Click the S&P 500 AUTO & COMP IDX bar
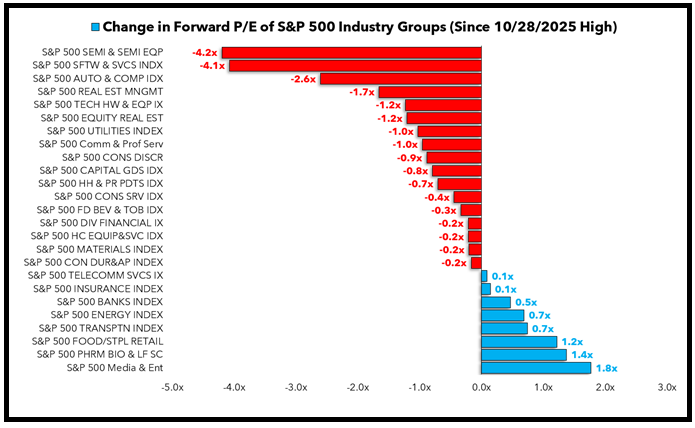Image resolution: width=695 pixels, height=428 pixels. [400, 78]
